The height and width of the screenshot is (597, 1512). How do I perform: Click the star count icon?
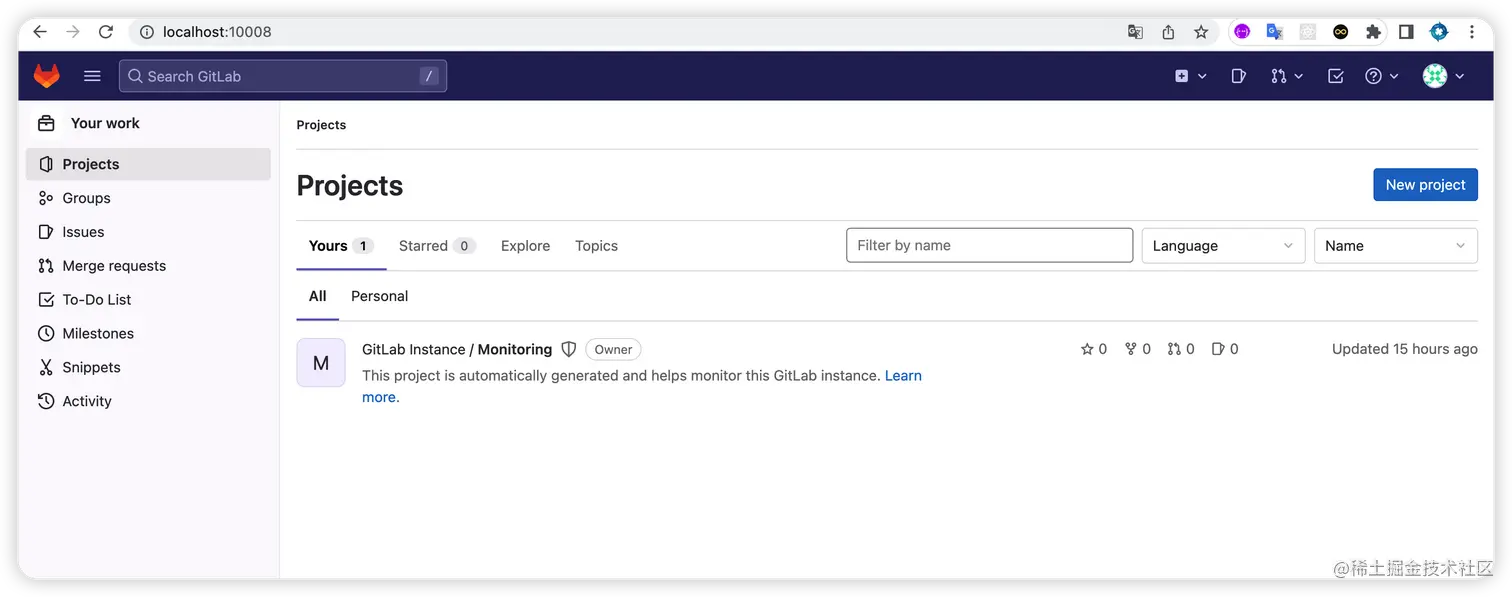pos(1087,349)
